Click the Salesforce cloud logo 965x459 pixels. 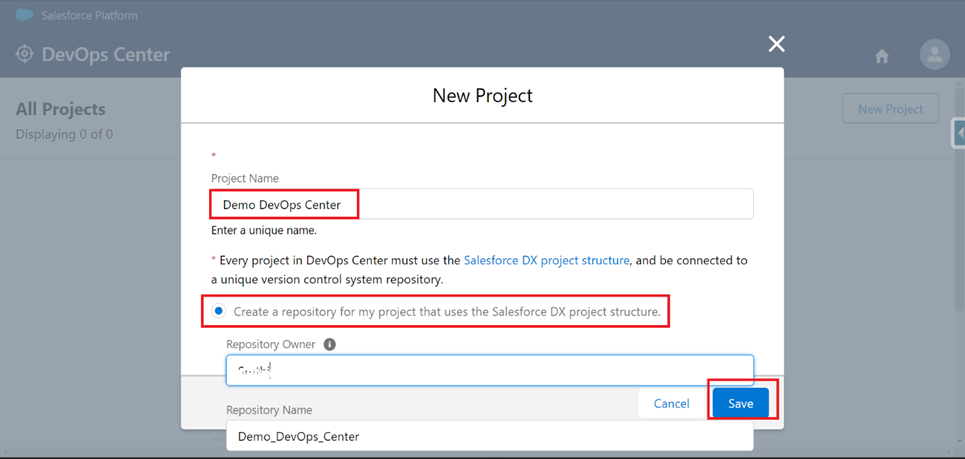click(x=24, y=15)
